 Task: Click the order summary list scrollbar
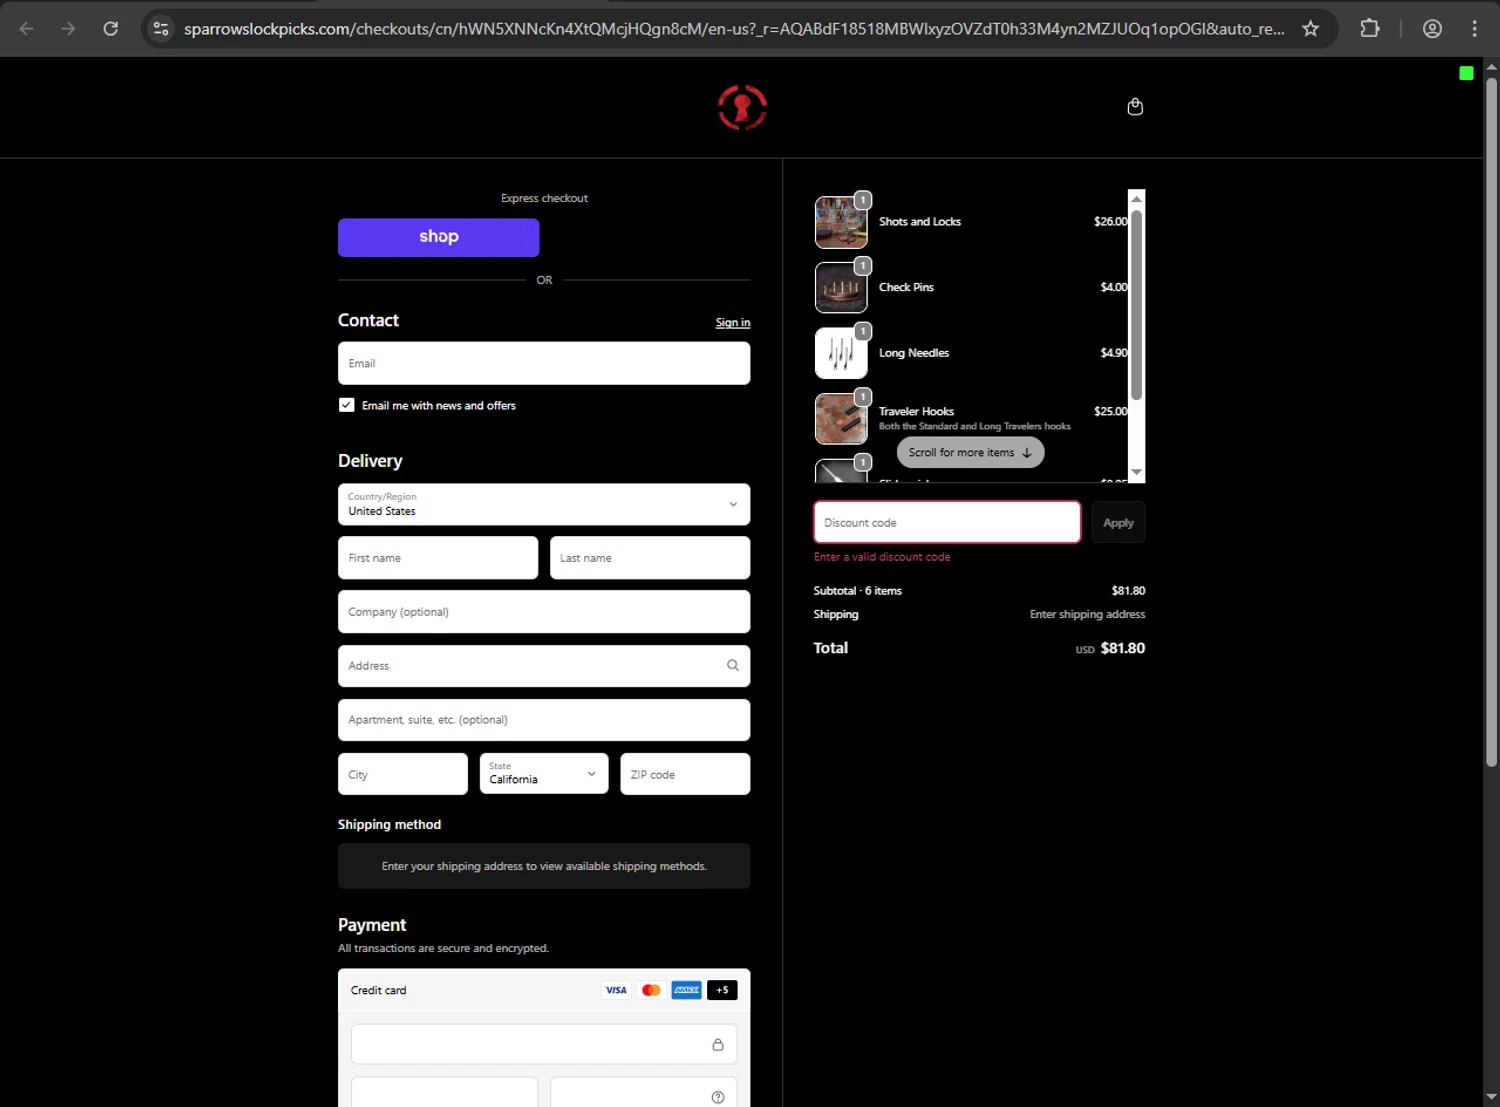click(1136, 305)
